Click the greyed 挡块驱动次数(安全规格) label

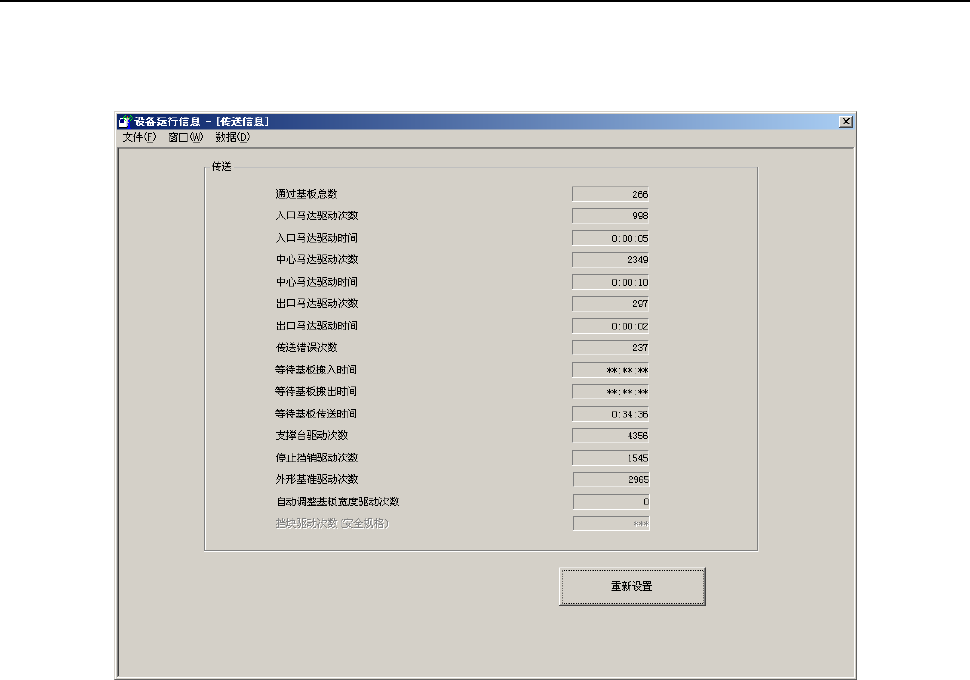pos(332,523)
